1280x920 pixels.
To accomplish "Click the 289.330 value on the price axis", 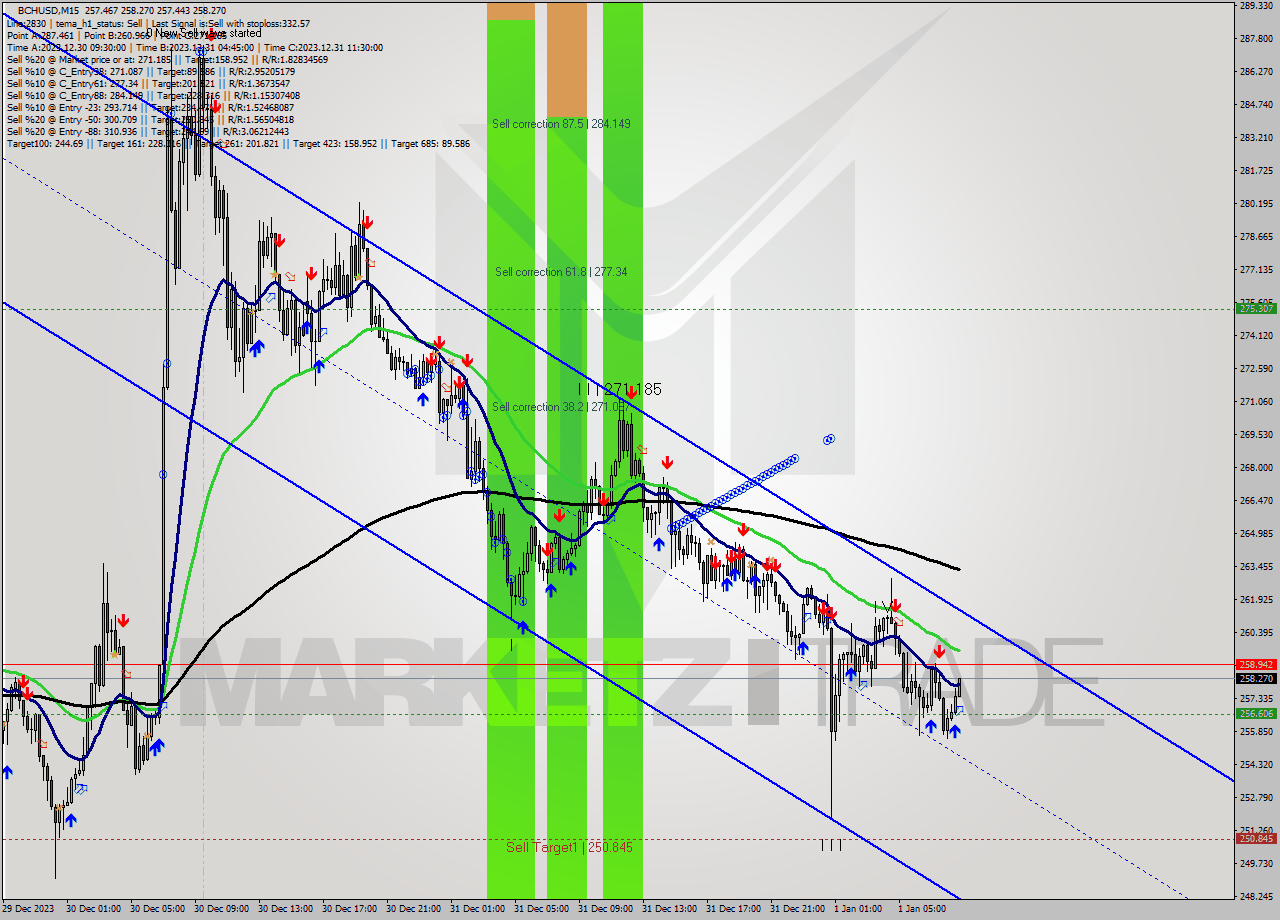I will point(1256,6).
